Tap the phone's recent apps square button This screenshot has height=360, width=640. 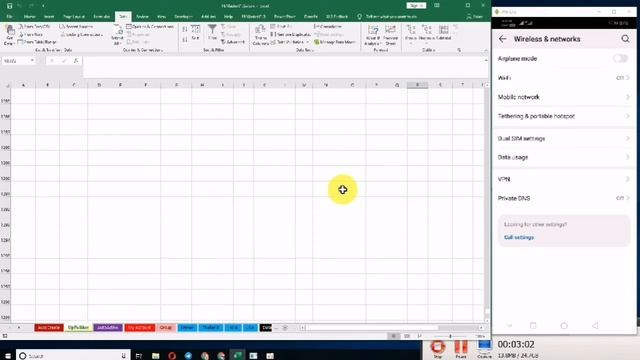pos(533,326)
